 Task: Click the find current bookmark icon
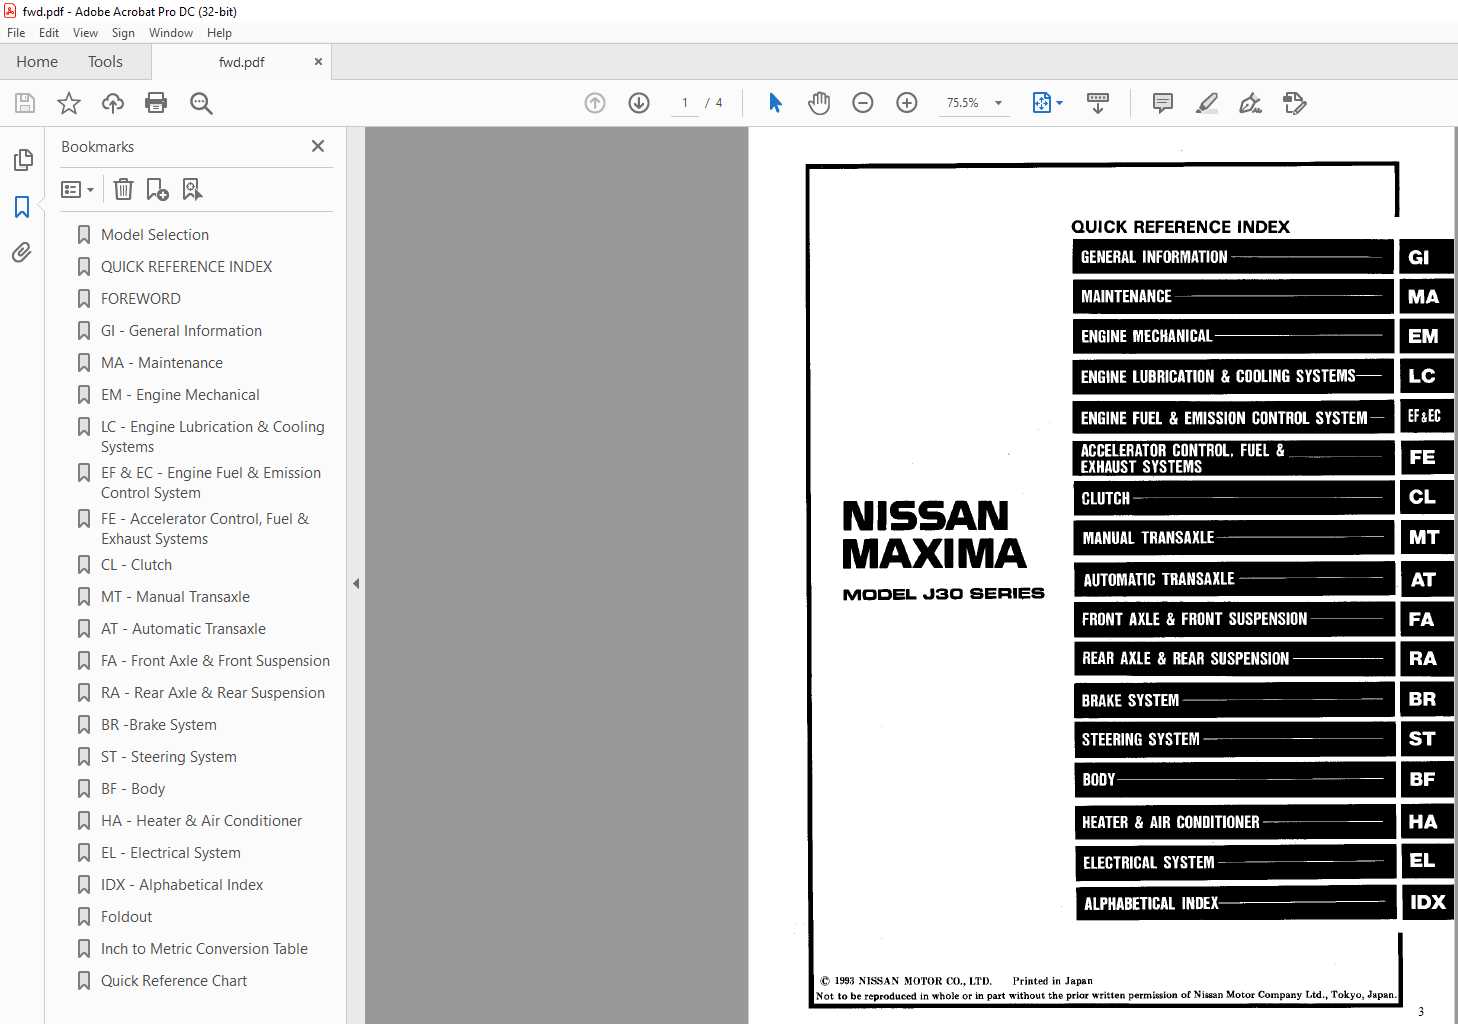[x=192, y=189]
